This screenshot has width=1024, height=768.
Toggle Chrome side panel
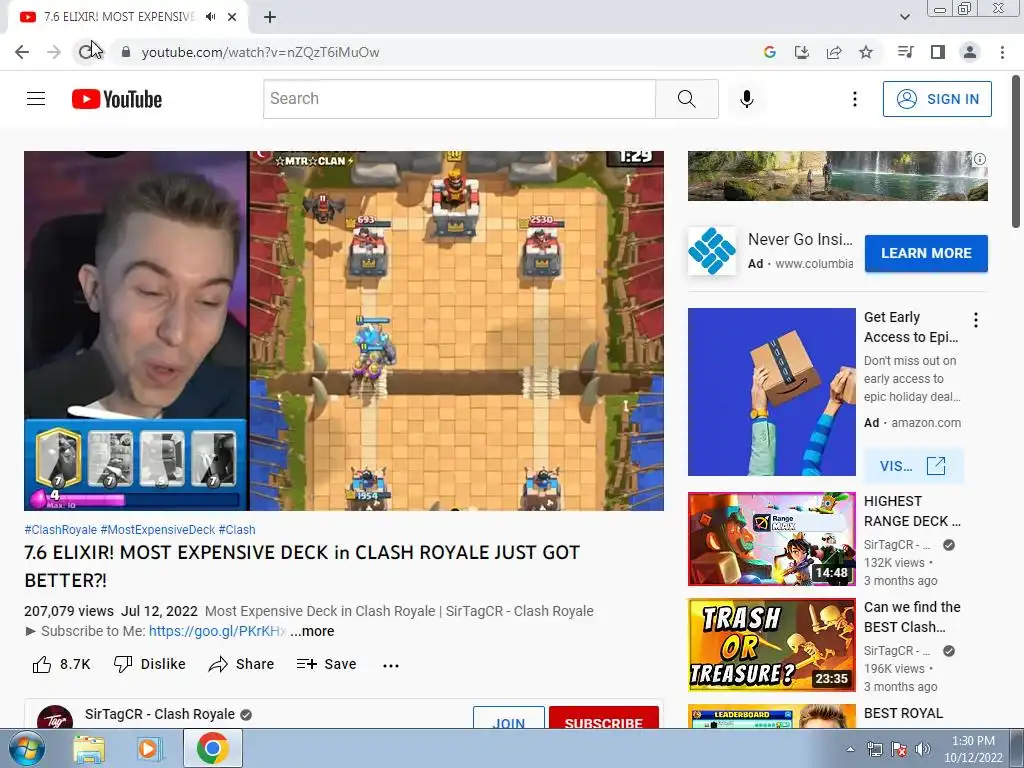(x=938, y=52)
